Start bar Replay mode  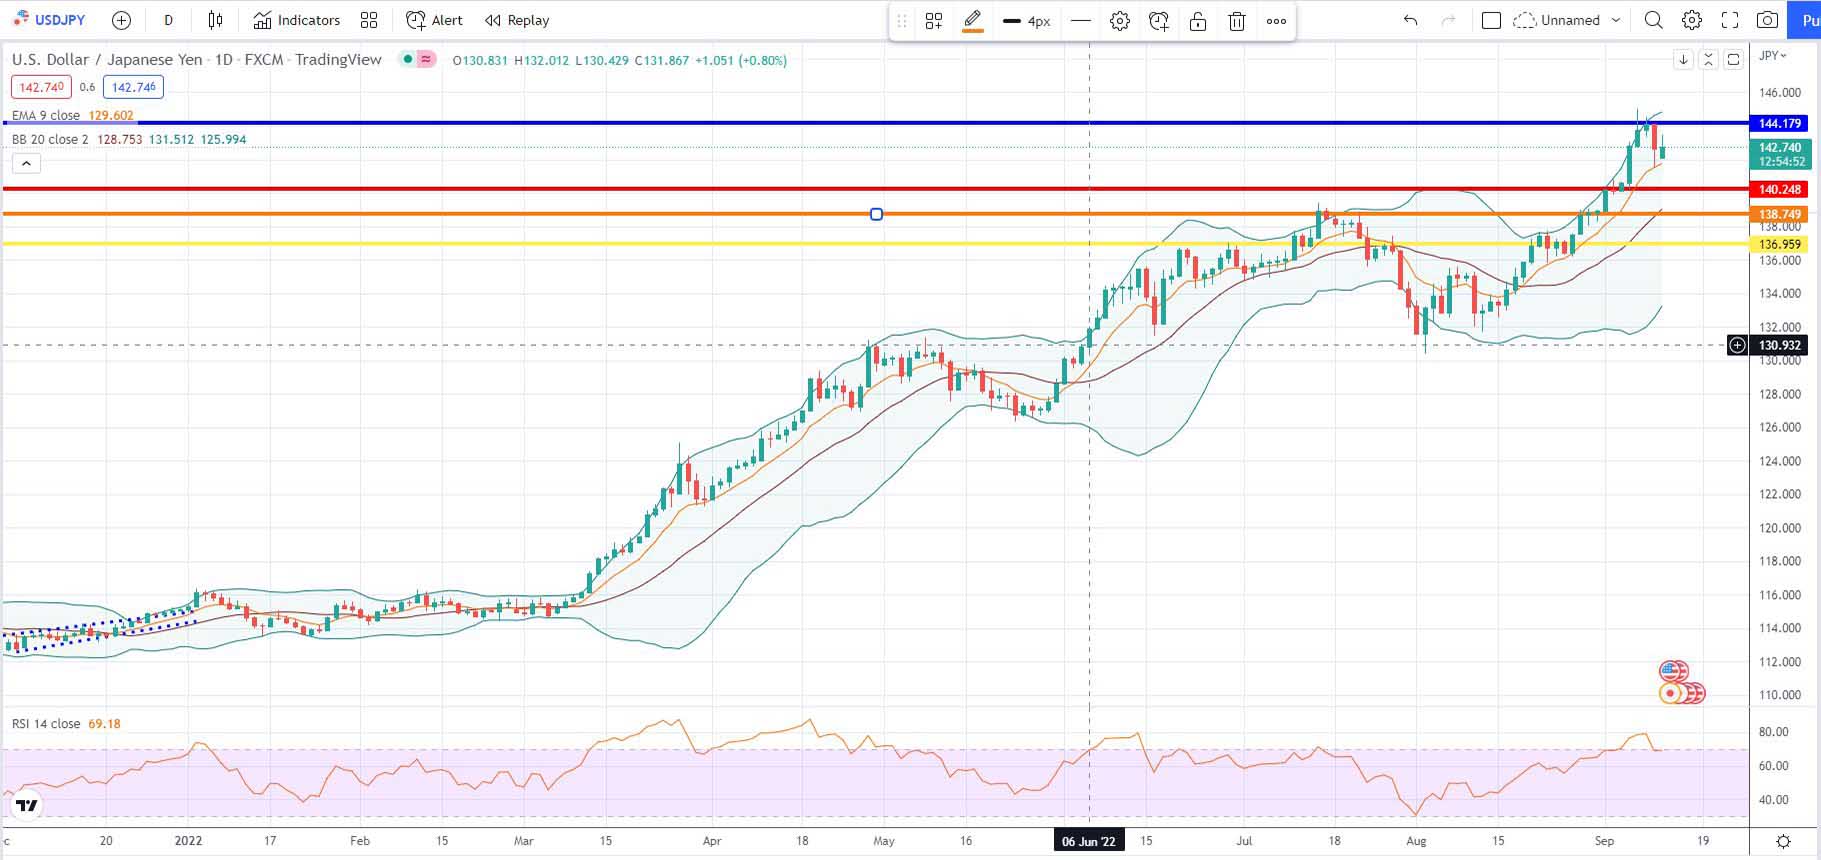[x=517, y=20]
